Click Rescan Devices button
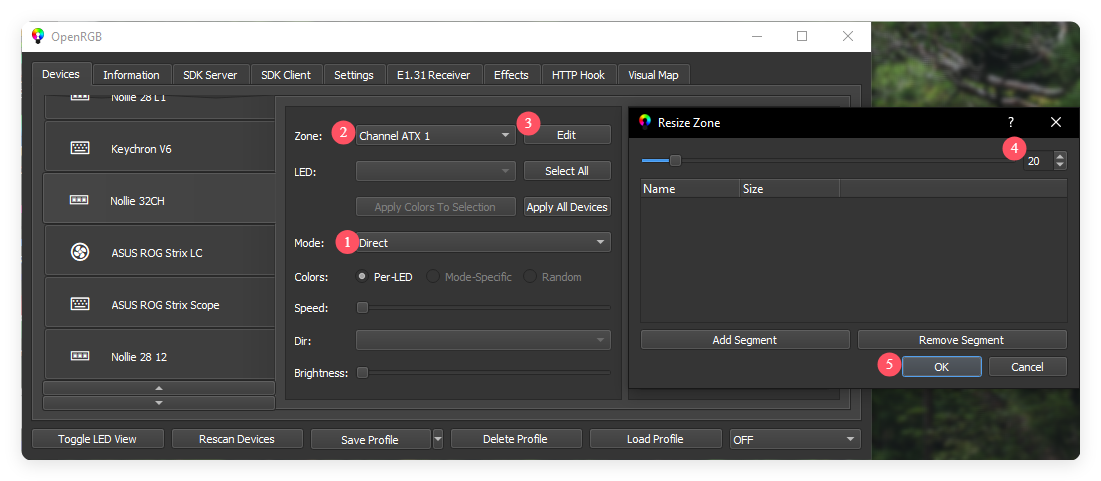 (x=237, y=439)
